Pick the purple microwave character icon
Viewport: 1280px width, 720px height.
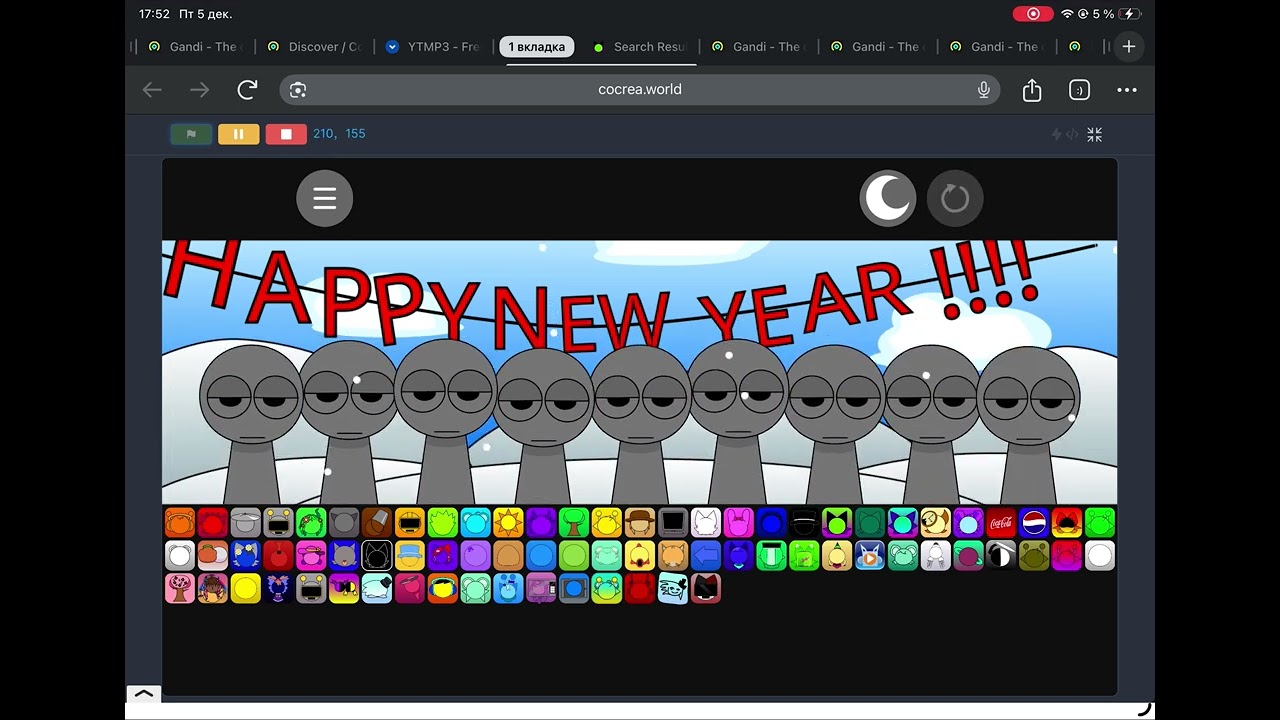pyautogui.click(x=541, y=588)
